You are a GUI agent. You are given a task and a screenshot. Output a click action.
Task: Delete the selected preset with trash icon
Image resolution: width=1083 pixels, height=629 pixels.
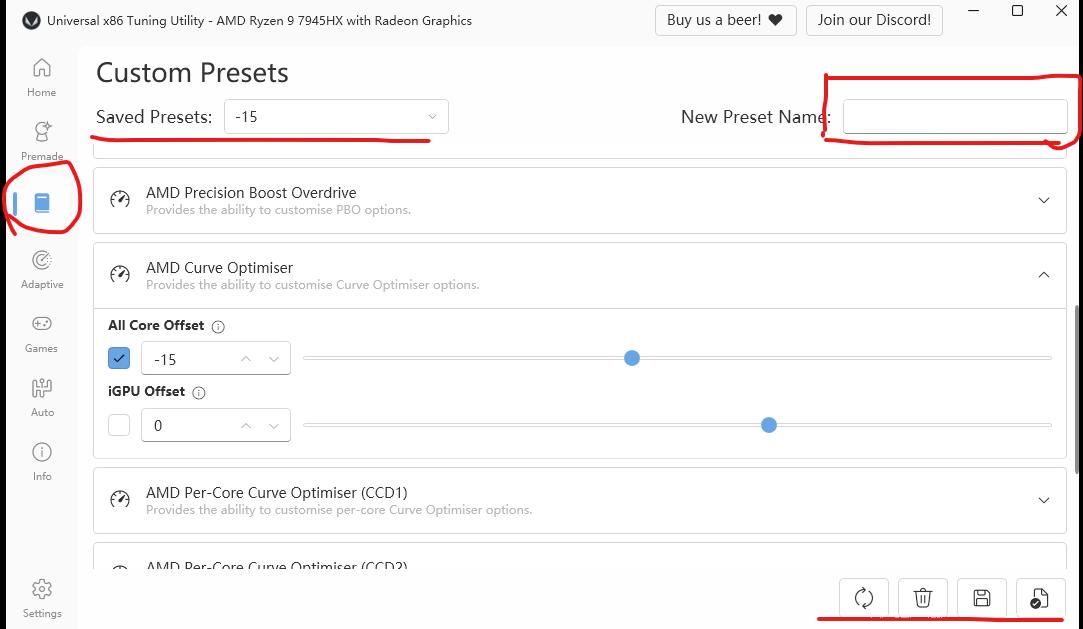pyautogui.click(x=923, y=597)
